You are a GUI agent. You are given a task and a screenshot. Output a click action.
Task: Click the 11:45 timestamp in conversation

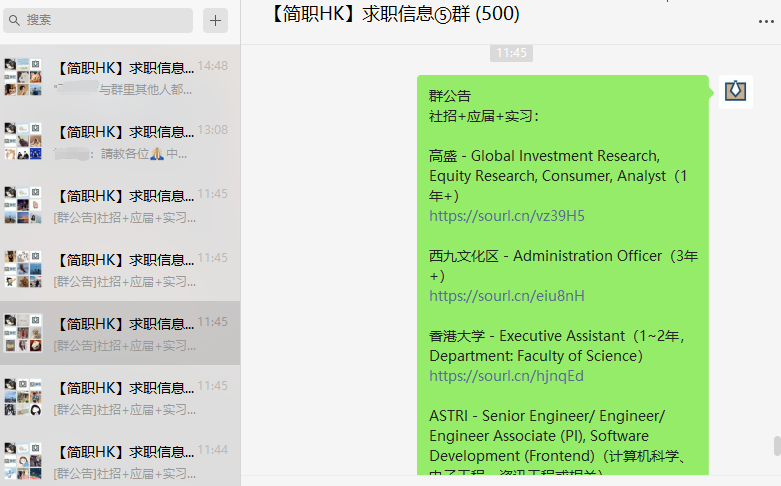click(x=511, y=53)
